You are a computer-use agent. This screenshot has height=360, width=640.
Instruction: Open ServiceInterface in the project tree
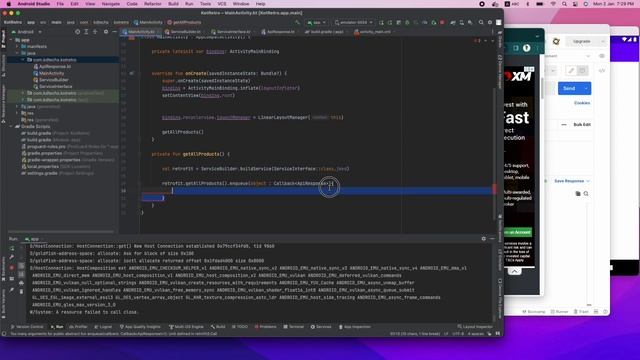56,87
